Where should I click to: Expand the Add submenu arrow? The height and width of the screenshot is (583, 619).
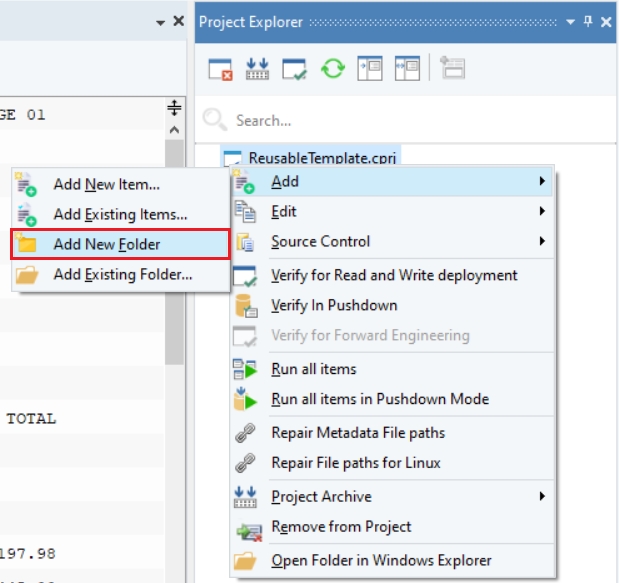541,181
